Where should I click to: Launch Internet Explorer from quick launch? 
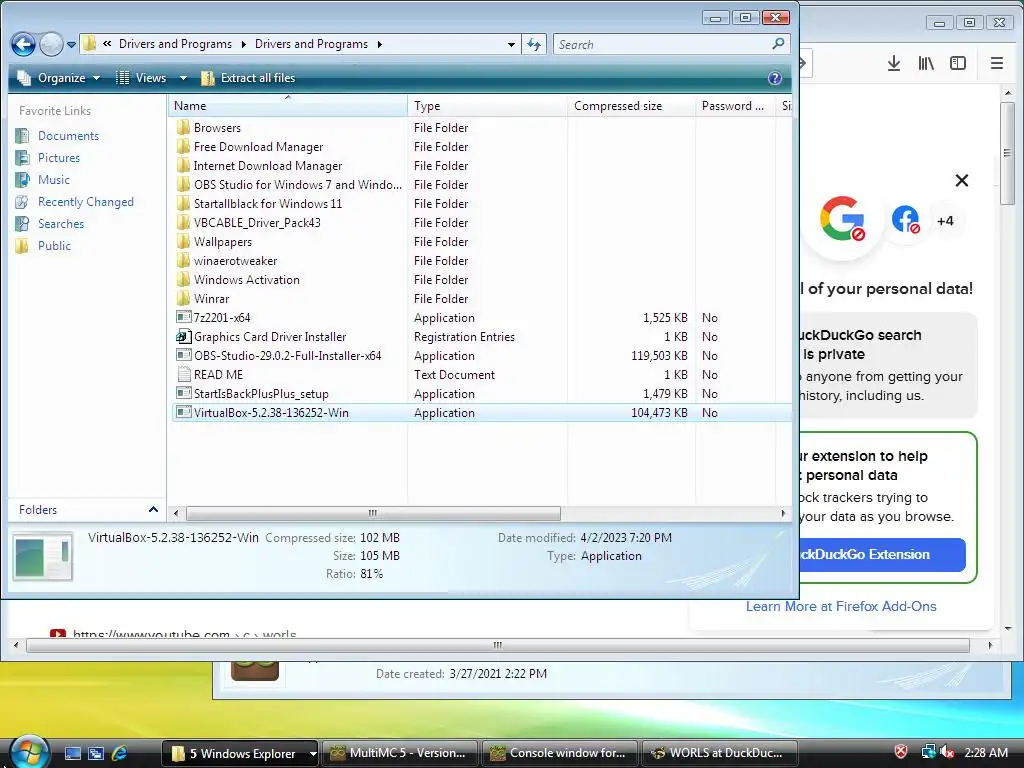coord(120,753)
